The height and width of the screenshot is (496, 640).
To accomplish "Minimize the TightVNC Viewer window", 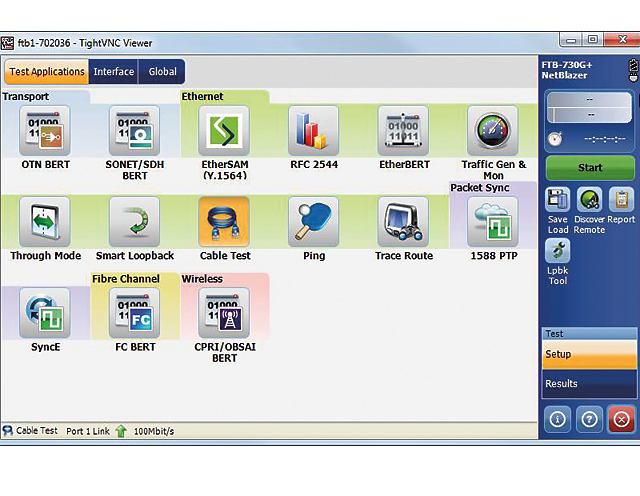I will pyautogui.click(x=571, y=40).
